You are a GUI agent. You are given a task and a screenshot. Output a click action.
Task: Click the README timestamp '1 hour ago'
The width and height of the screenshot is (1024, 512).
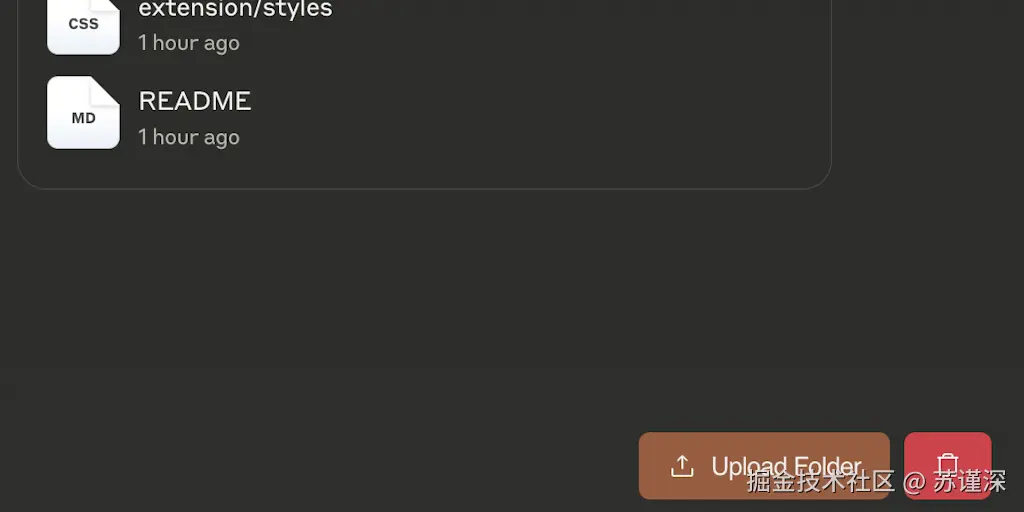point(188,137)
